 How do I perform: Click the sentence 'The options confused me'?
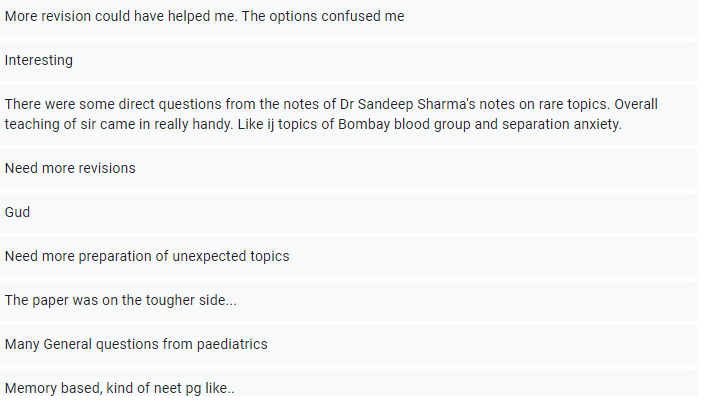coord(323,16)
